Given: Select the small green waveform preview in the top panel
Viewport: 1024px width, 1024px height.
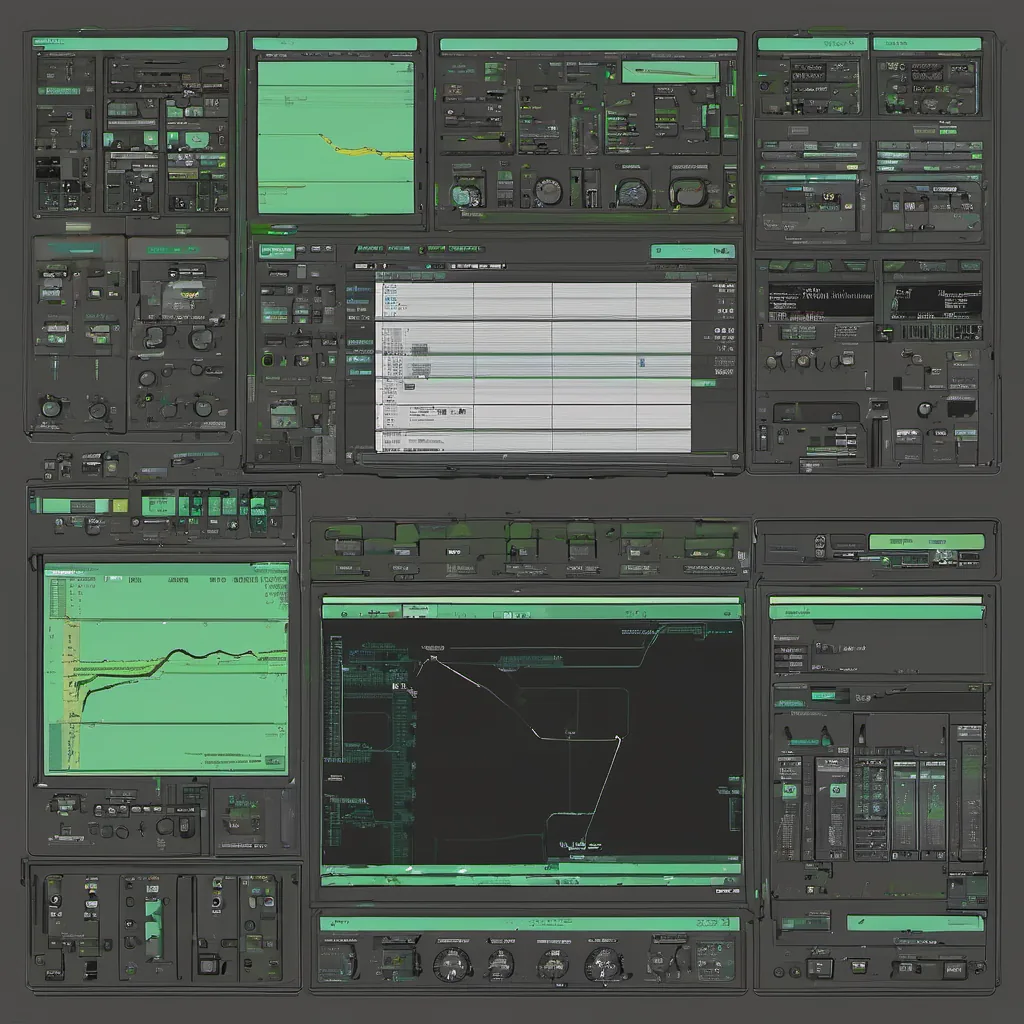Looking at the screenshot, I should tap(670, 72).
